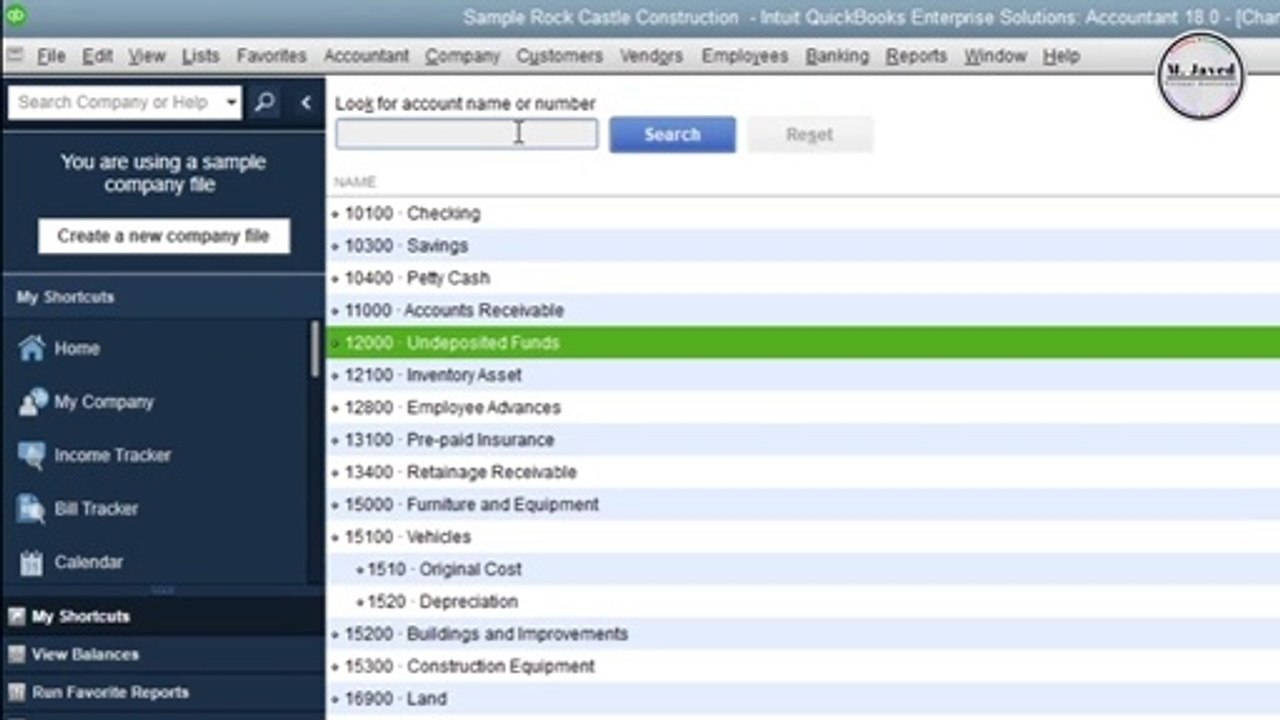Image resolution: width=1280 pixels, height=720 pixels.
Task: Open the Banking menu
Action: click(837, 56)
